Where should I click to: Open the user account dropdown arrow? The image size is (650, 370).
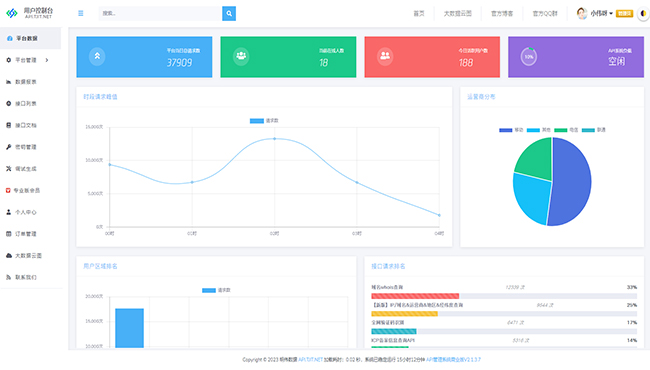coord(611,13)
